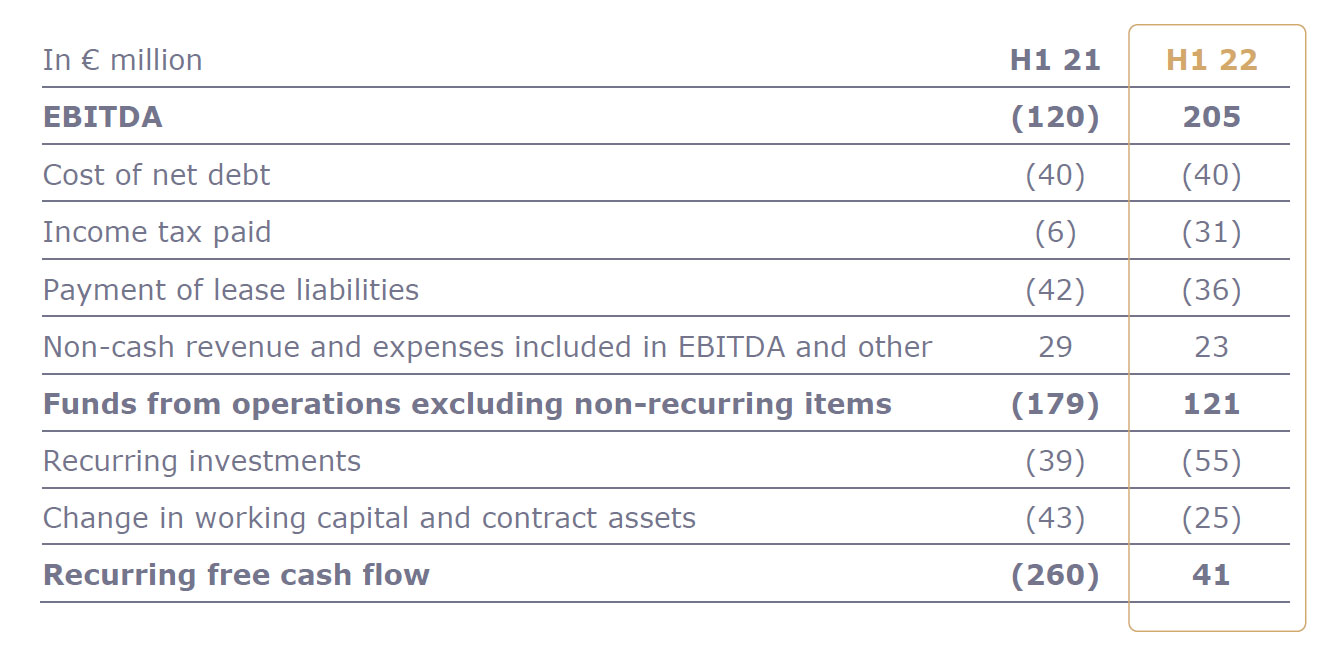
Task: Click the Recurring free cash flow label
Action: [236, 575]
